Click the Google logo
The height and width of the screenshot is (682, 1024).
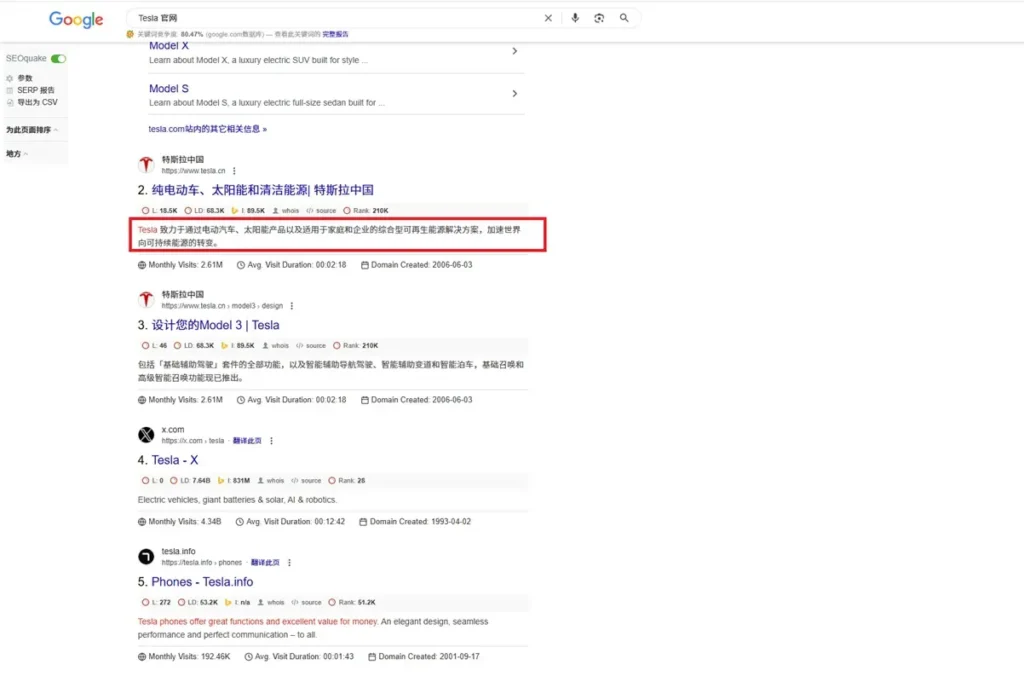(76, 20)
